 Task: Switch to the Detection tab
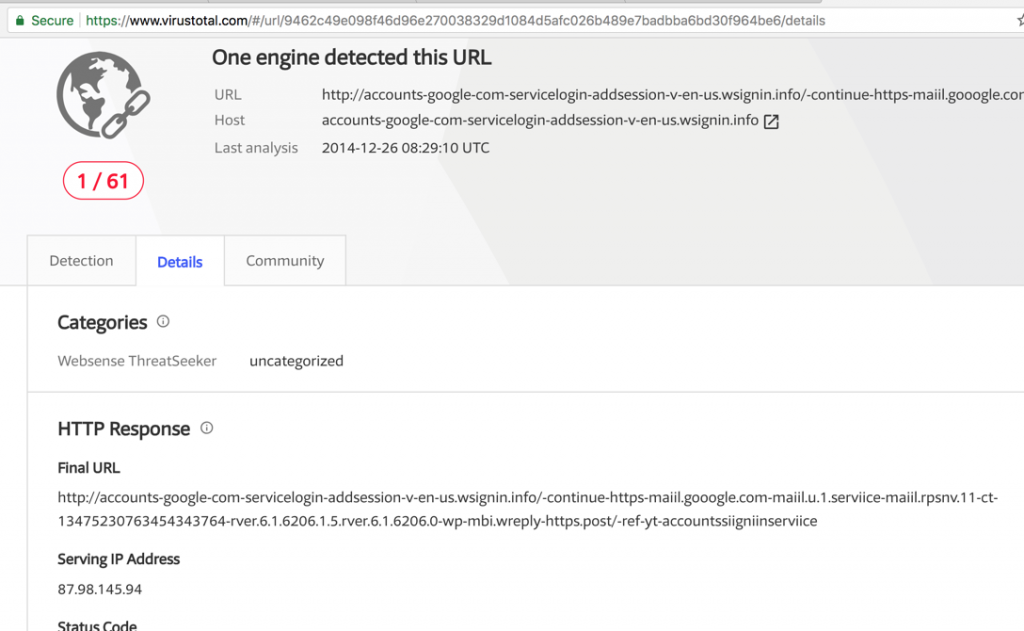(81, 260)
